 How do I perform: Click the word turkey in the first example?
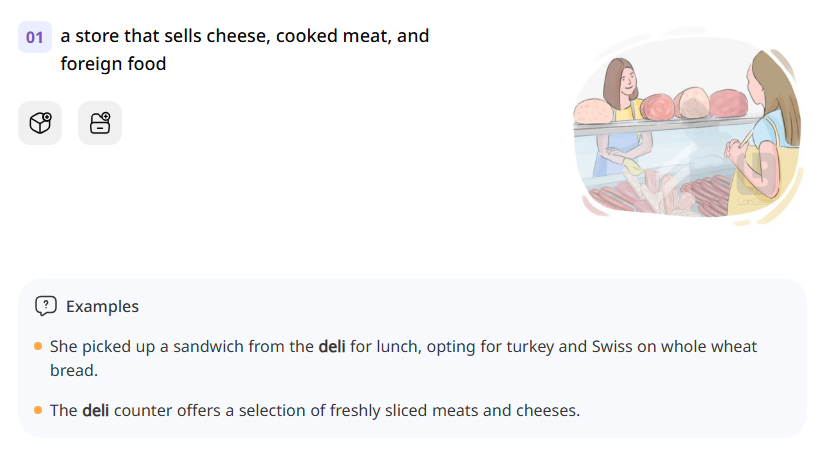527,347
